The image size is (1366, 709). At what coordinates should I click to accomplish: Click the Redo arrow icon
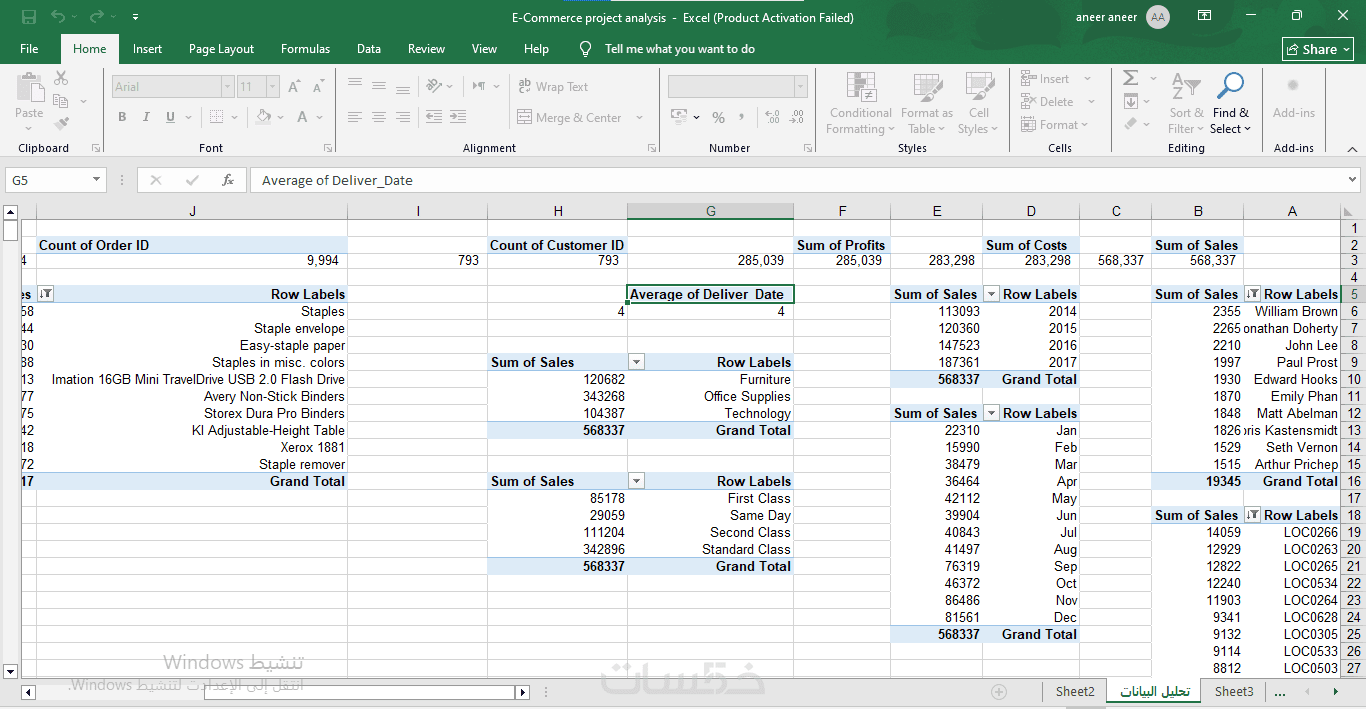[x=96, y=17]
